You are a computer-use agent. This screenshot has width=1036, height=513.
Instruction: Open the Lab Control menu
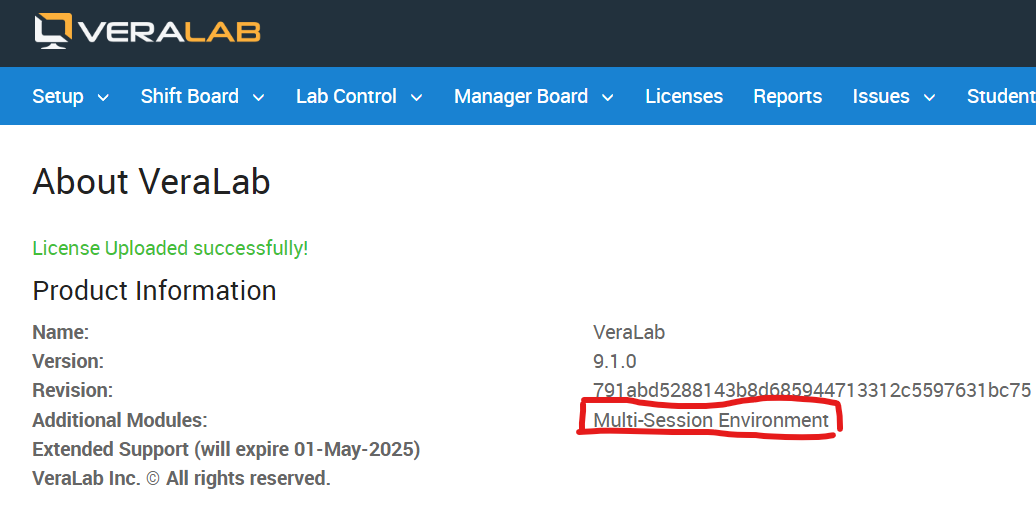tap(346, 97)
